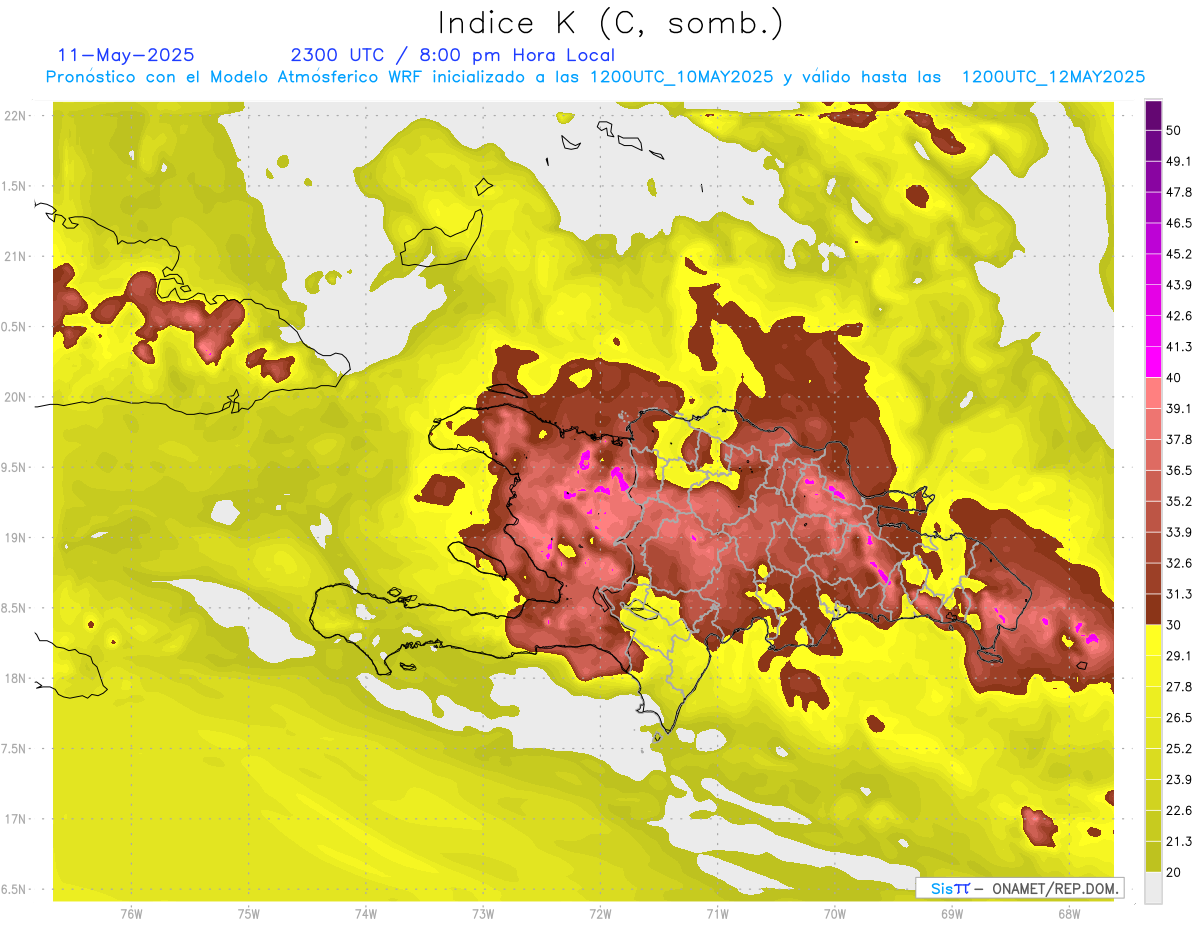Click the '49.1' legend value
The image size is (1200, 927).
point(1178,161)
